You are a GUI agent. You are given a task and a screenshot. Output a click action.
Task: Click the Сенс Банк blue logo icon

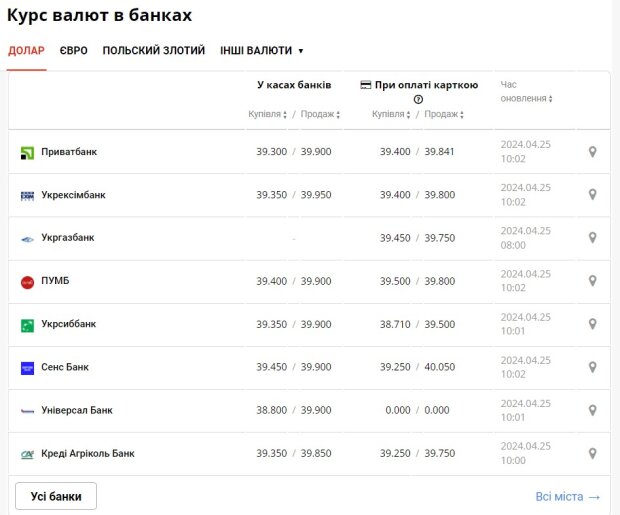point(27,368)
